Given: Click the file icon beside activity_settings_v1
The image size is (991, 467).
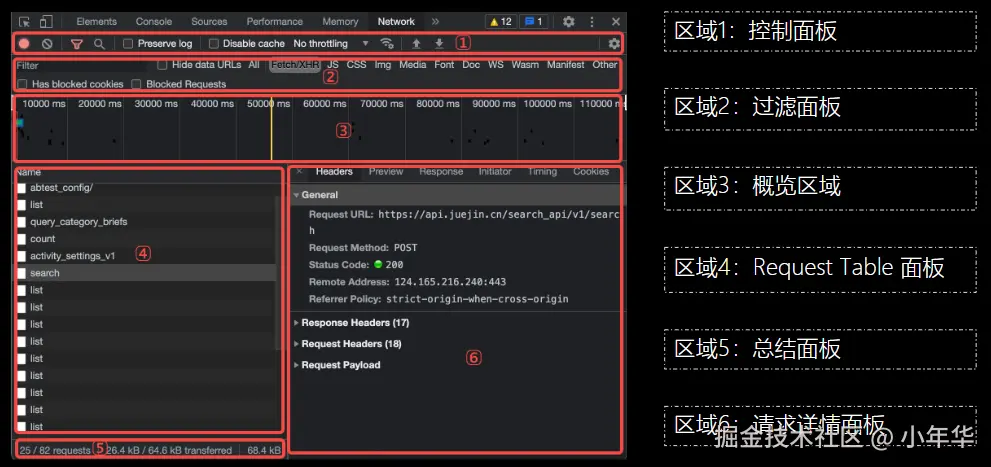Looking at the screenshot, I should click(x=21, y=256).
